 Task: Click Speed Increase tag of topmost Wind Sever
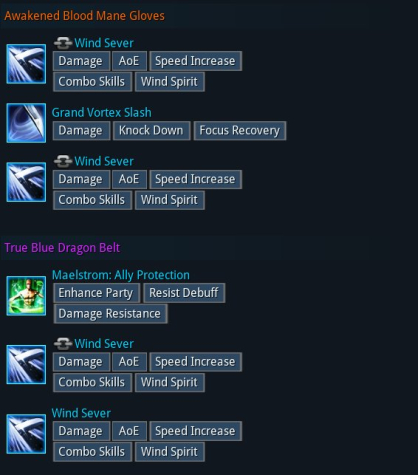[x=195, y=61]
